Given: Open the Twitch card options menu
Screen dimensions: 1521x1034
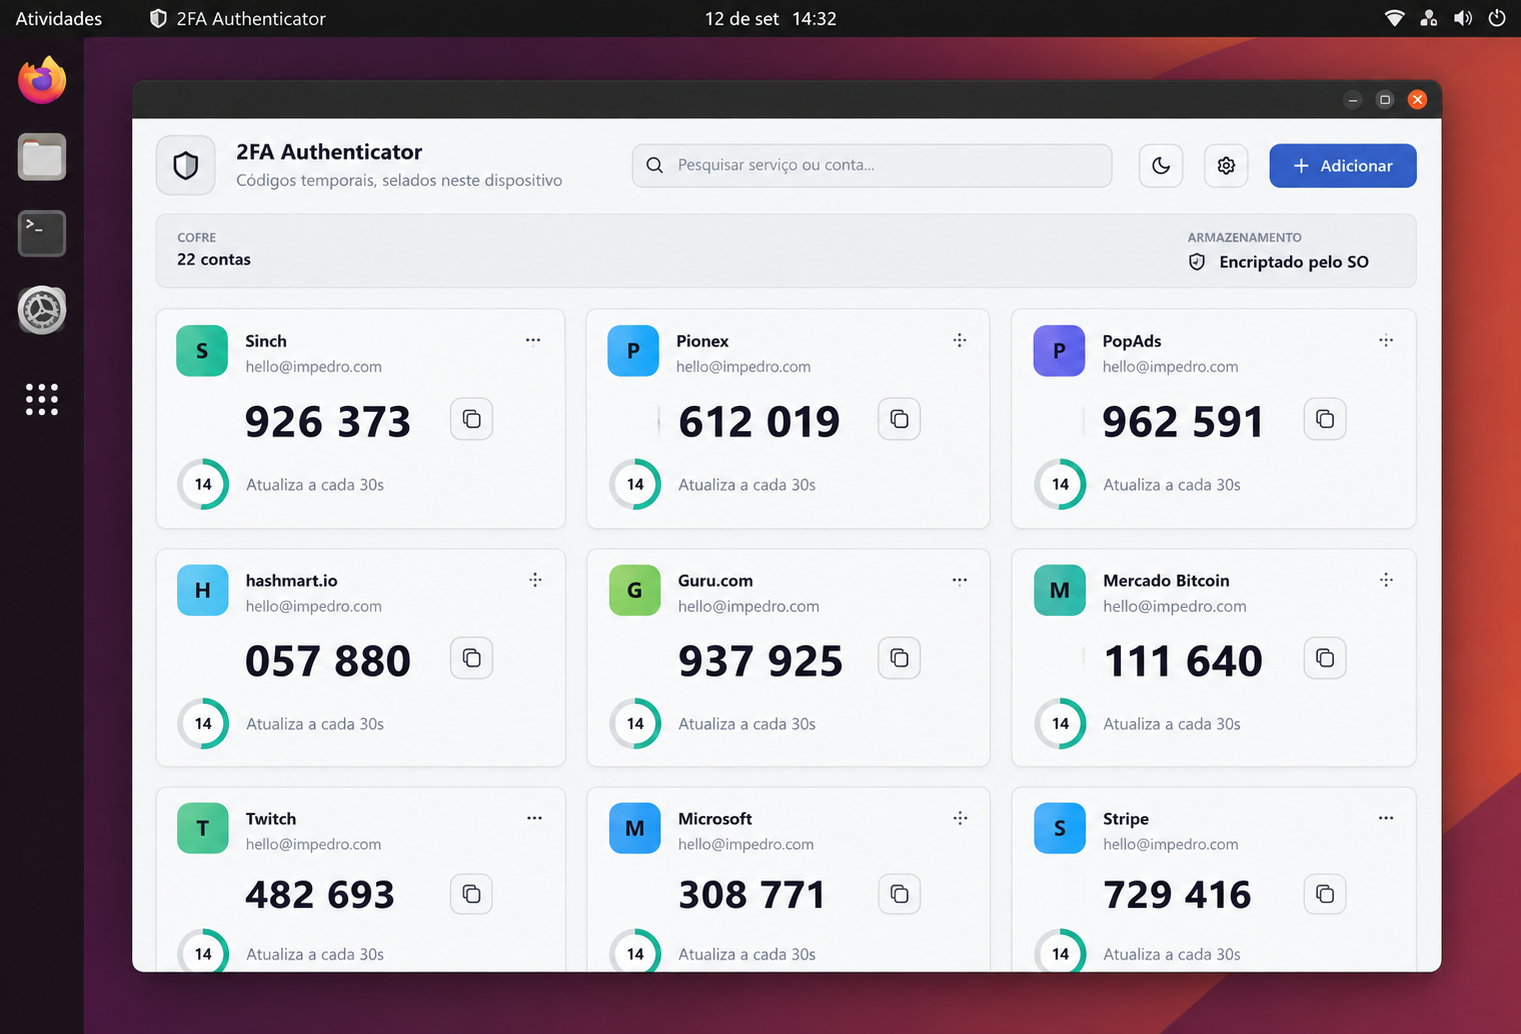Looking at the screenshot, I should 535,818.
